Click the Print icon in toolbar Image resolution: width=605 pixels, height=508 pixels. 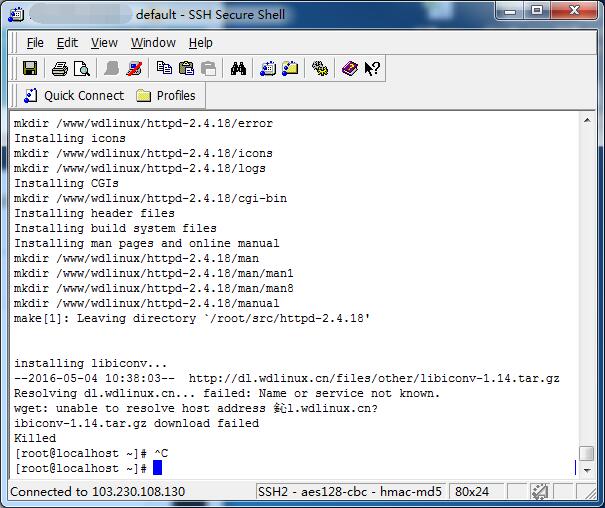[x=59, y=69]
